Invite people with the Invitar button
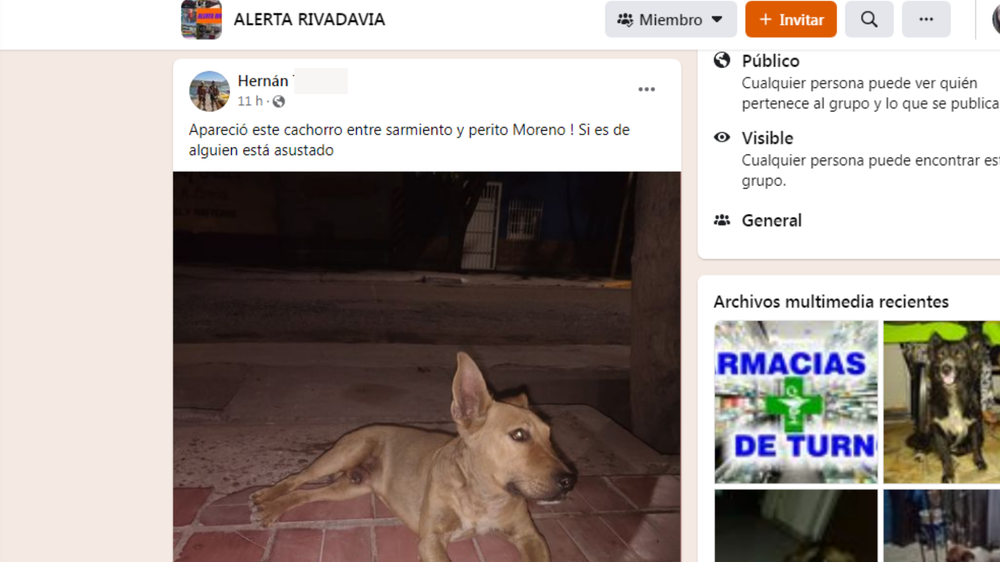 pyautogui.click(x=791, y=19)
